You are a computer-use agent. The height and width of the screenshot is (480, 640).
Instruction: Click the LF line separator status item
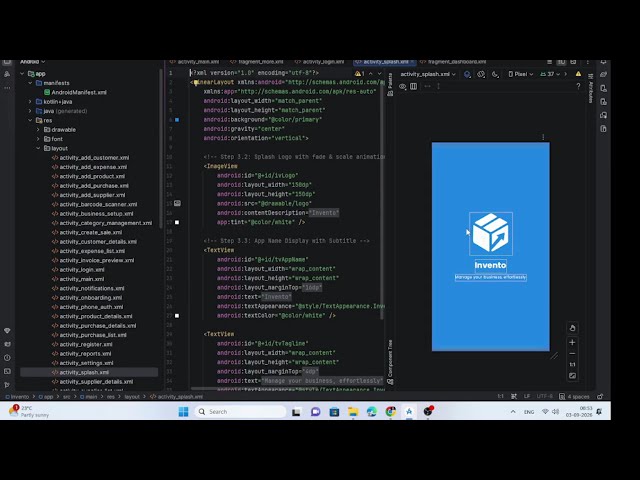527,396
